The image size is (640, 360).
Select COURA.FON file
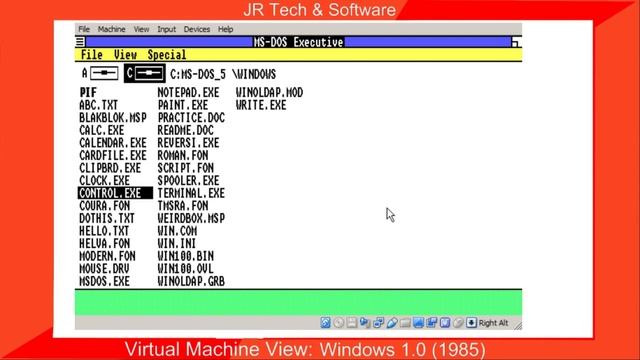pos(104,206)
